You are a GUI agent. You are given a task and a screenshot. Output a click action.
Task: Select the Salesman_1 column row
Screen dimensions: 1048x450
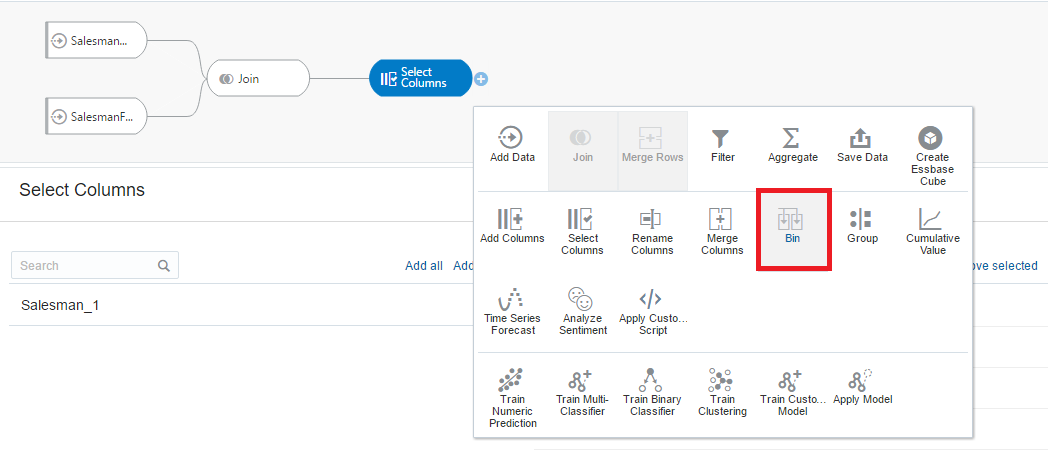point(241,306)
